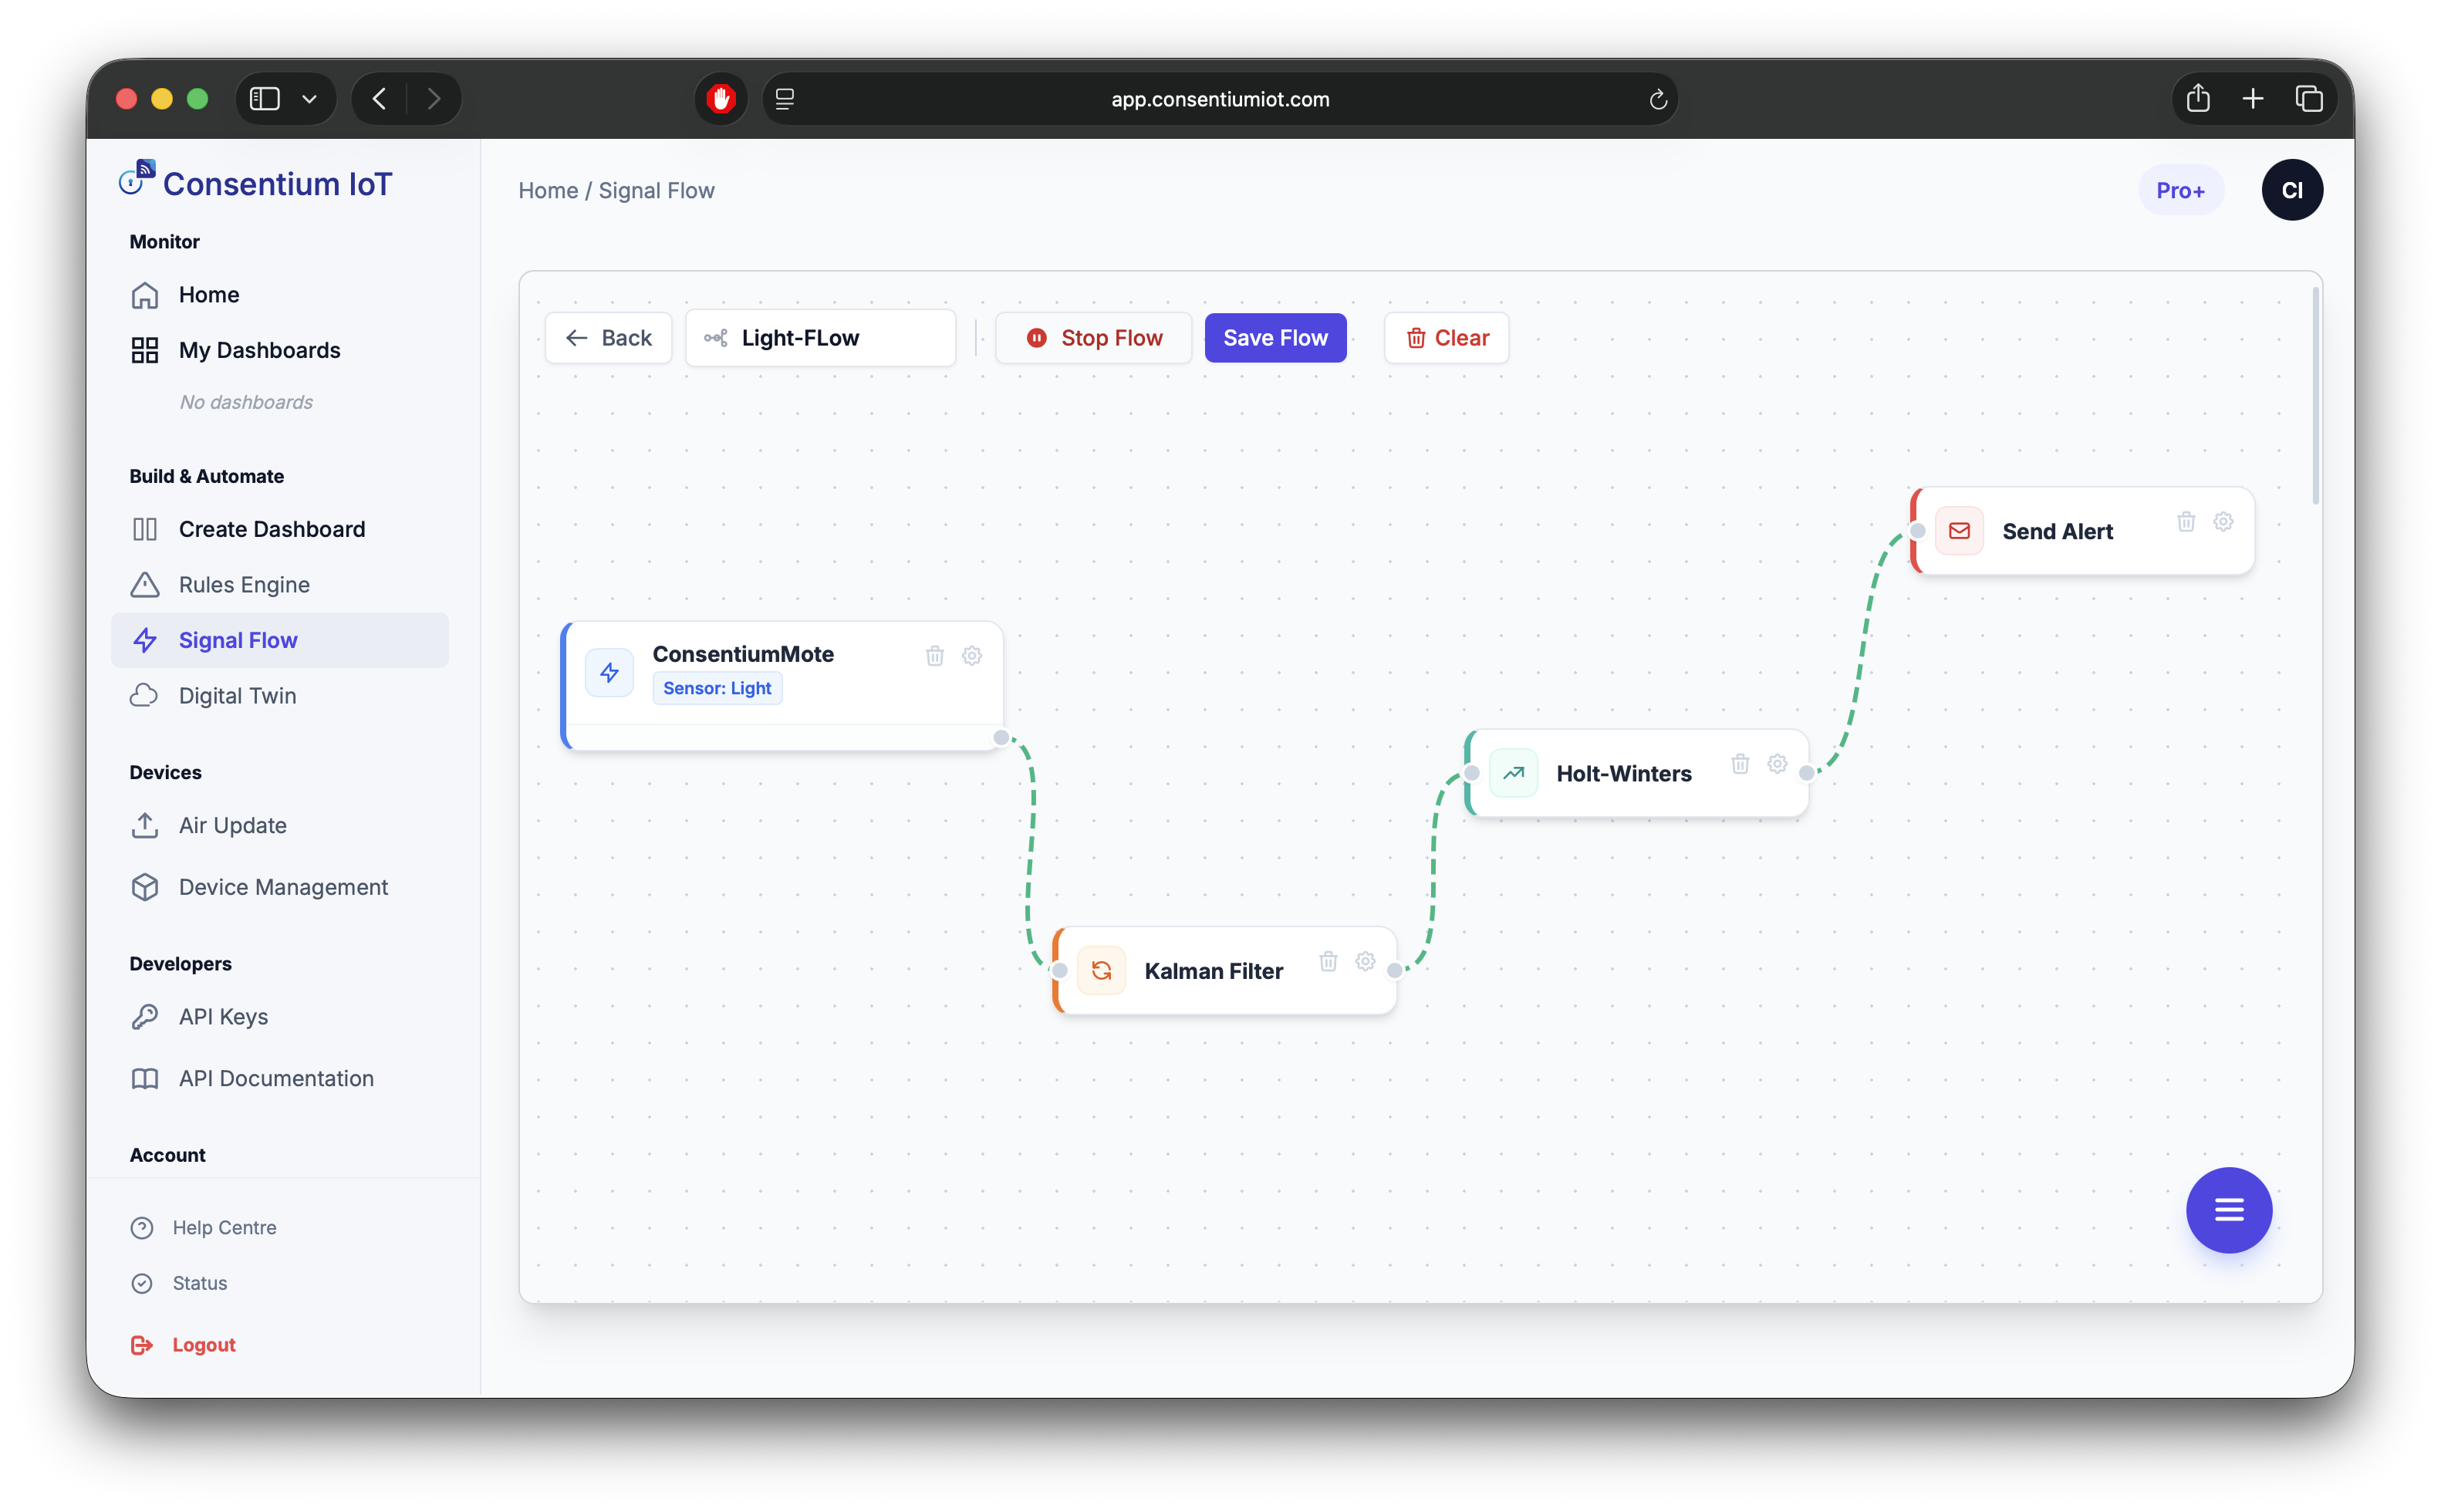Open My Dashboards in the sidebar
Screen dimensions: 2441x1512
pos(280,350)
